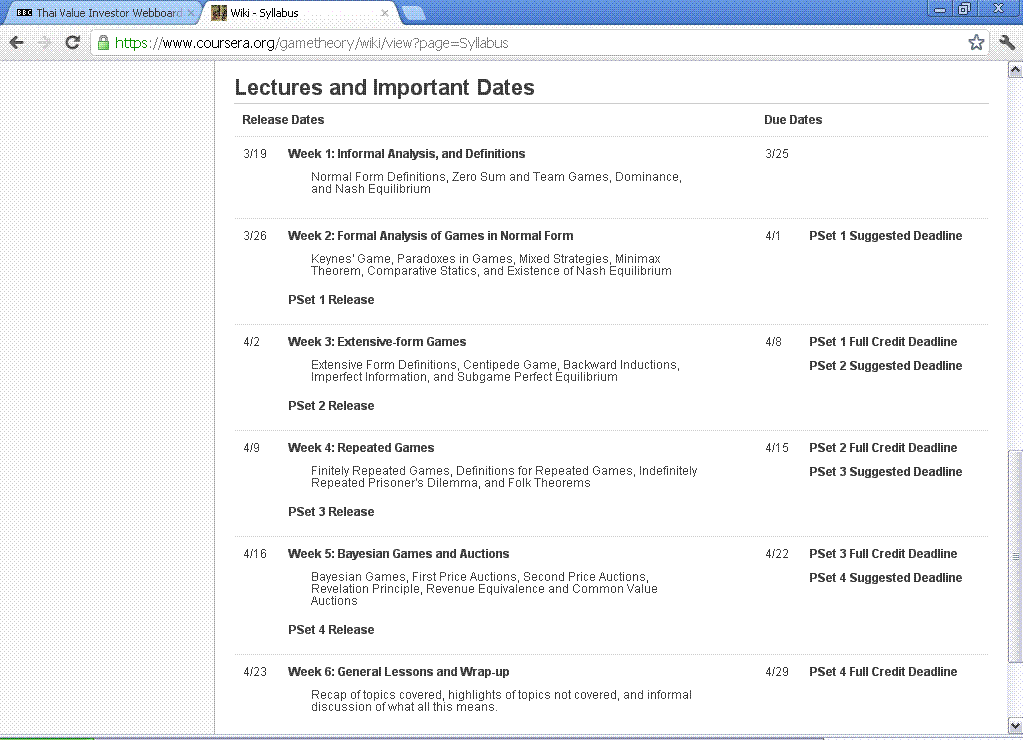Click PSet 4 Full Credit Deadline
Viewport: 1023px width, 740px height.
tap(883, 672)
